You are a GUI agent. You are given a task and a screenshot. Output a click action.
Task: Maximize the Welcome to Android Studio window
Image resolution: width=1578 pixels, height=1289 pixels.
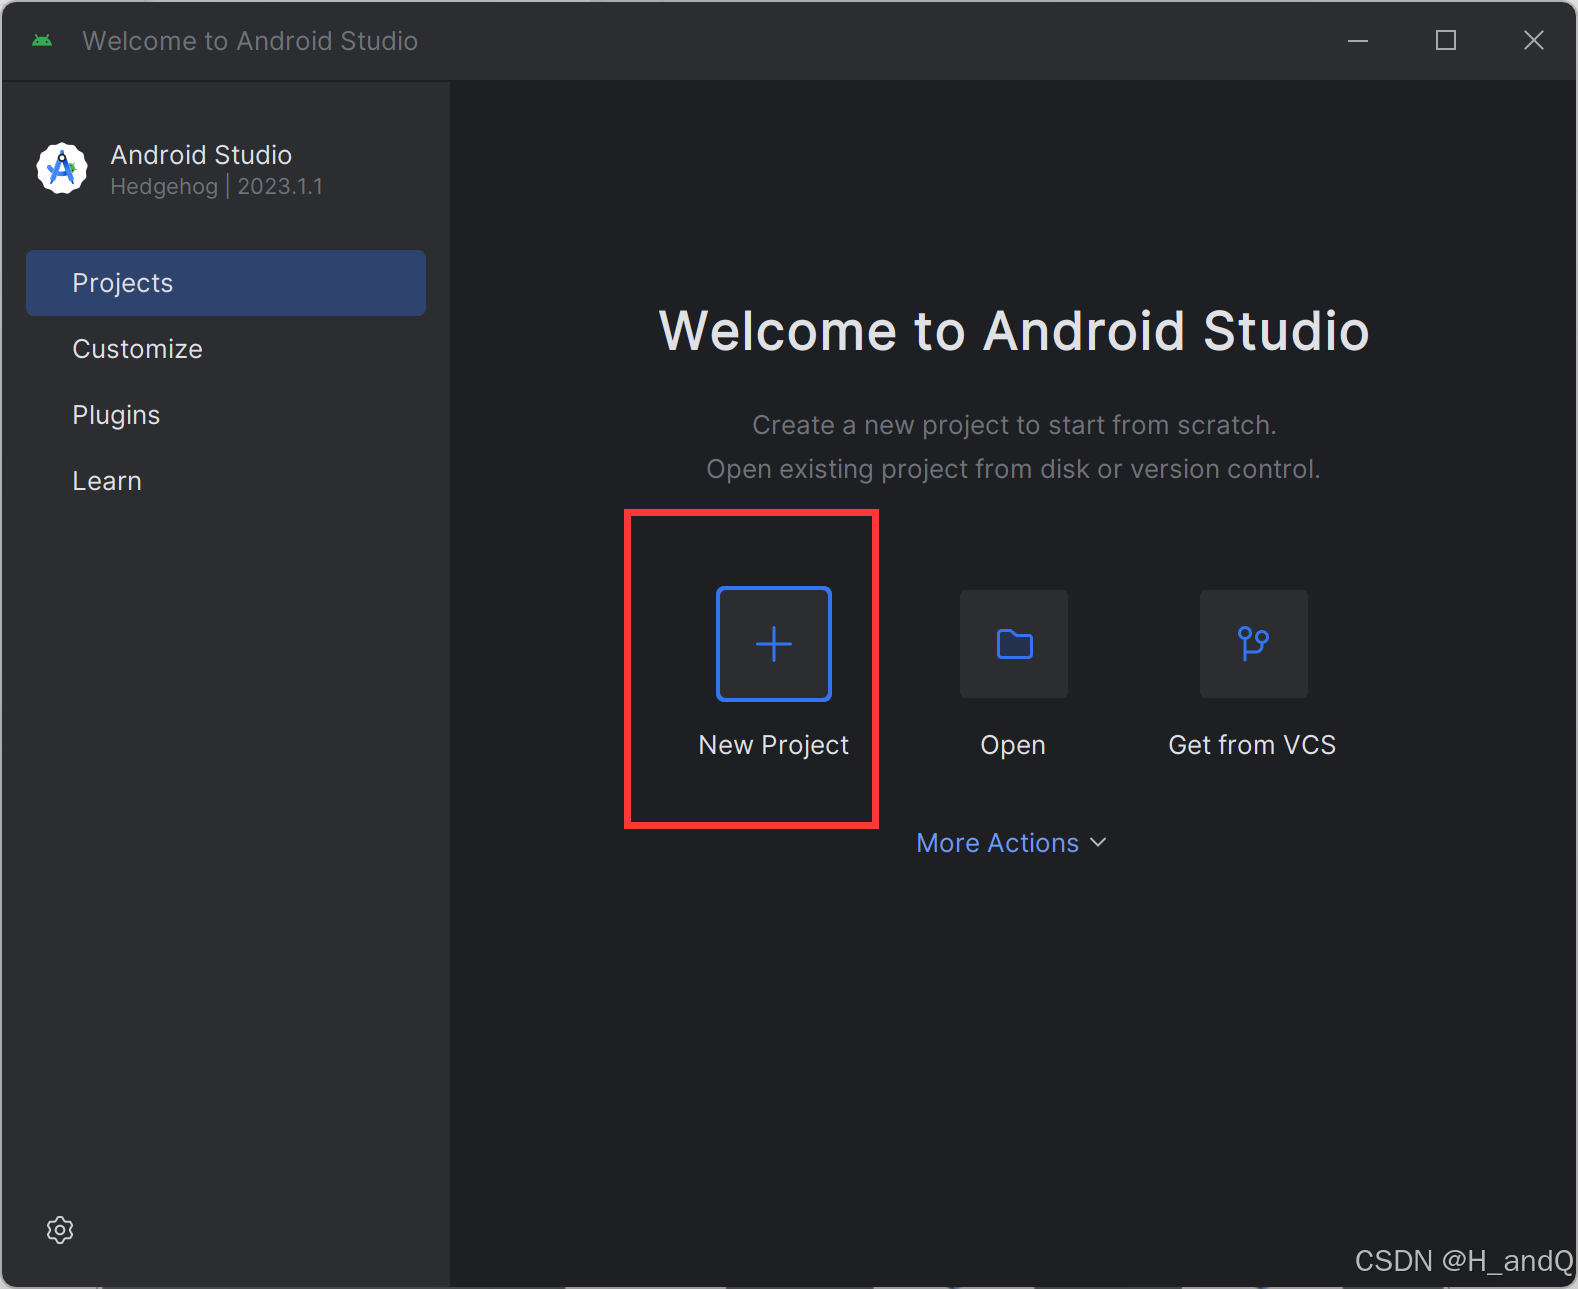[x=1446, y=41]
